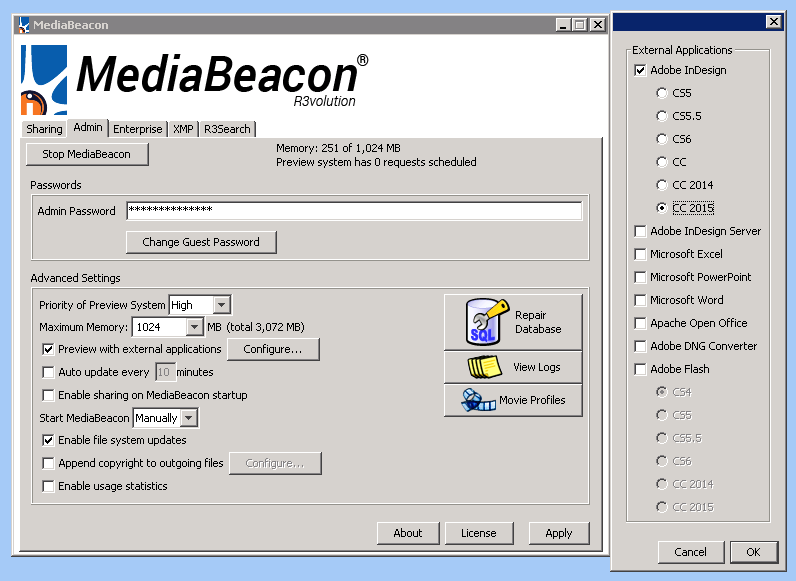Click the MediaBeacon title bar app icon
796x581 pixels.
(23, 25)
